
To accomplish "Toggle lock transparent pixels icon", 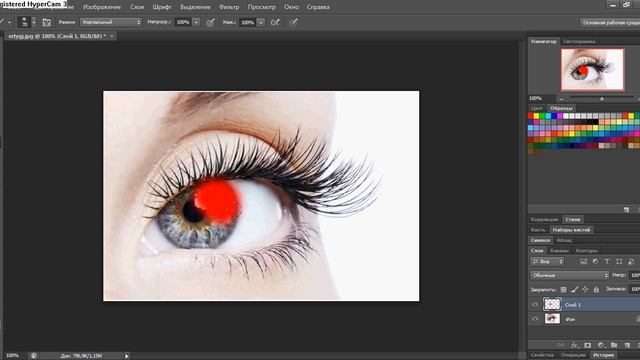I will click(563, 289).
